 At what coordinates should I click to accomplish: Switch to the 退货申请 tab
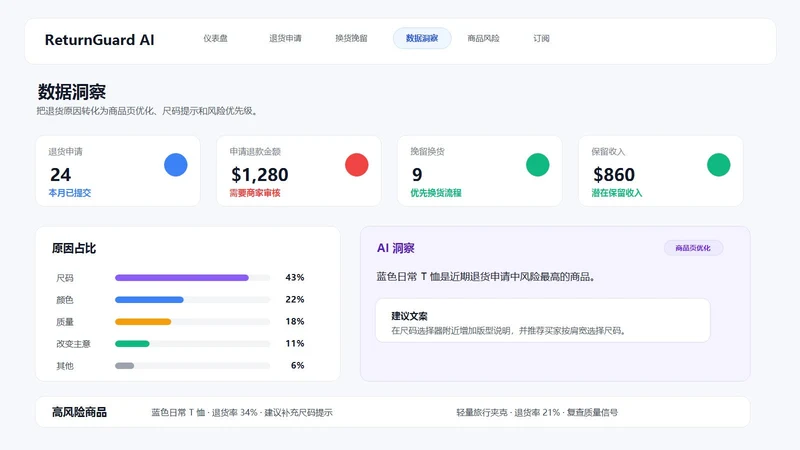click(285, 38)
